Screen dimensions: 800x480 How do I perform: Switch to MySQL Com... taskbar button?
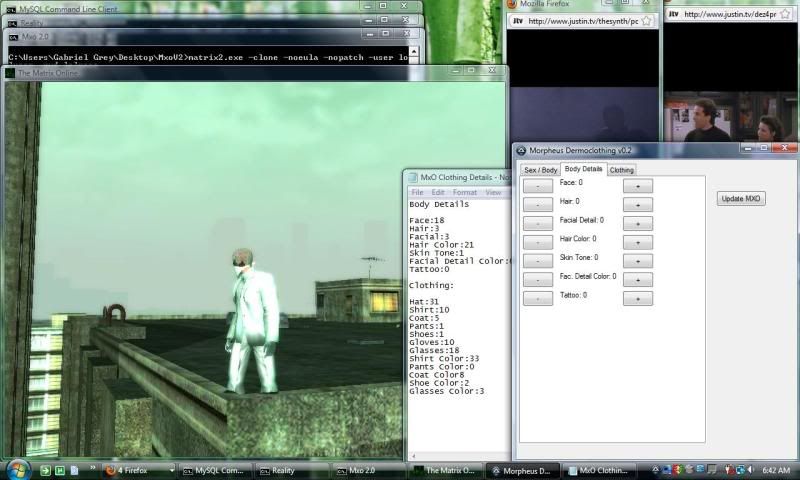pos(217,471)
